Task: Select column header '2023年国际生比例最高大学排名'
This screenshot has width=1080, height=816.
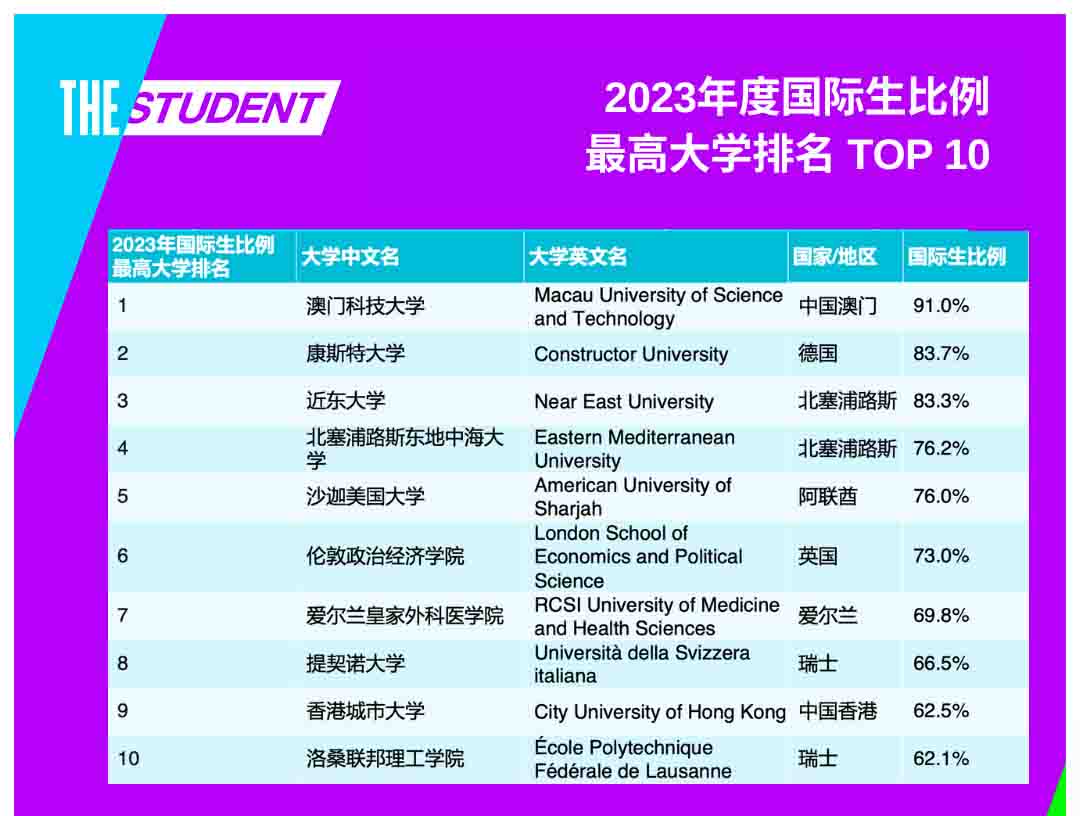Action: click(x=194, y=256)
